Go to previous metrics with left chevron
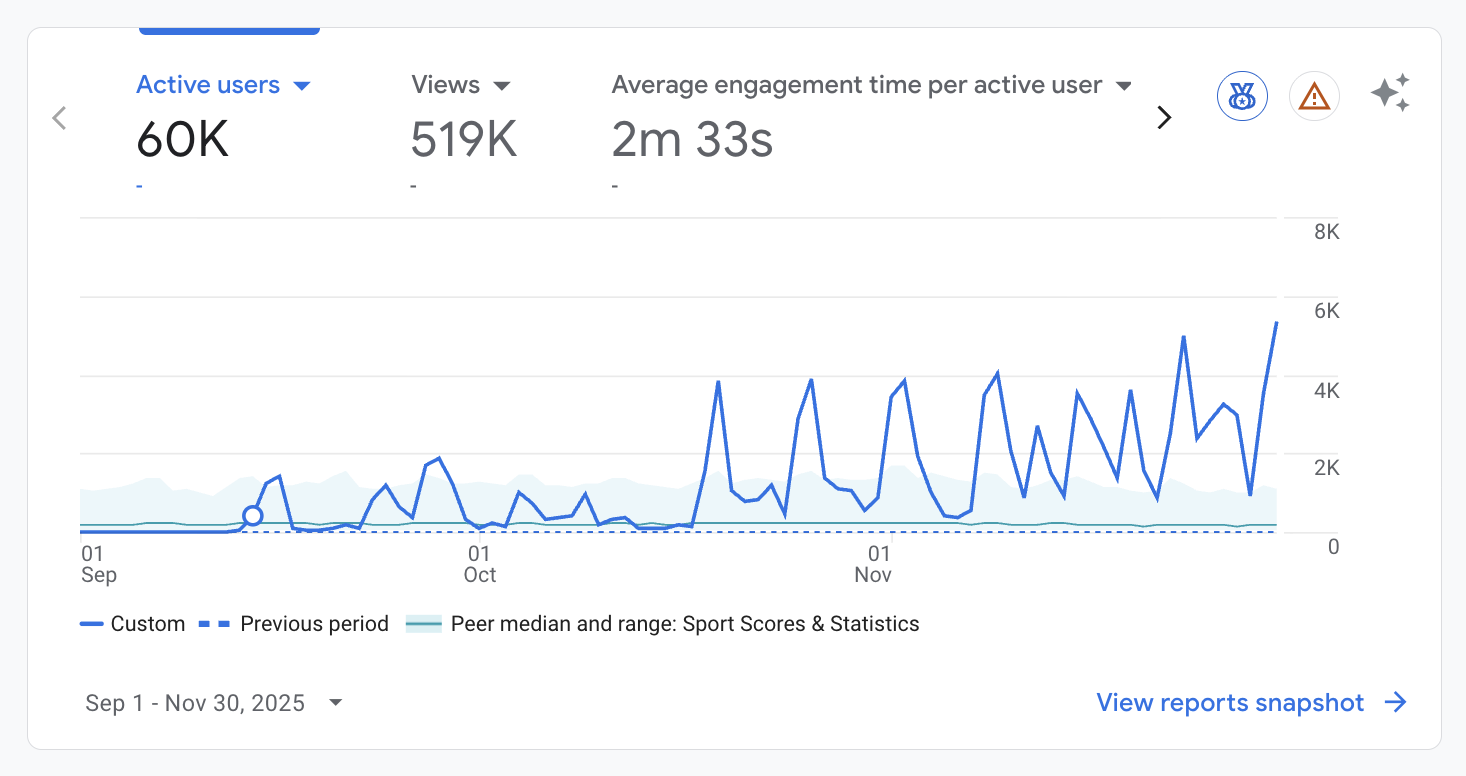Screen dimensions: 1466x776 [x=59, y=118]
